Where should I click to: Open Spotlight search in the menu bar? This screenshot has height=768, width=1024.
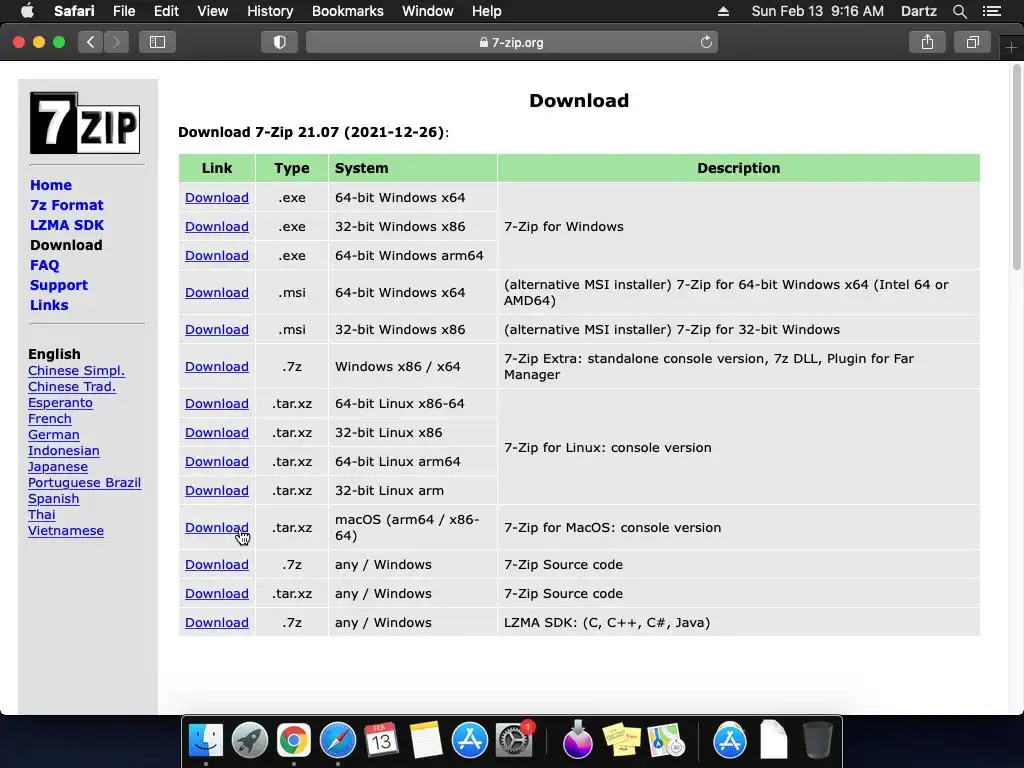[x=959, y=11]
